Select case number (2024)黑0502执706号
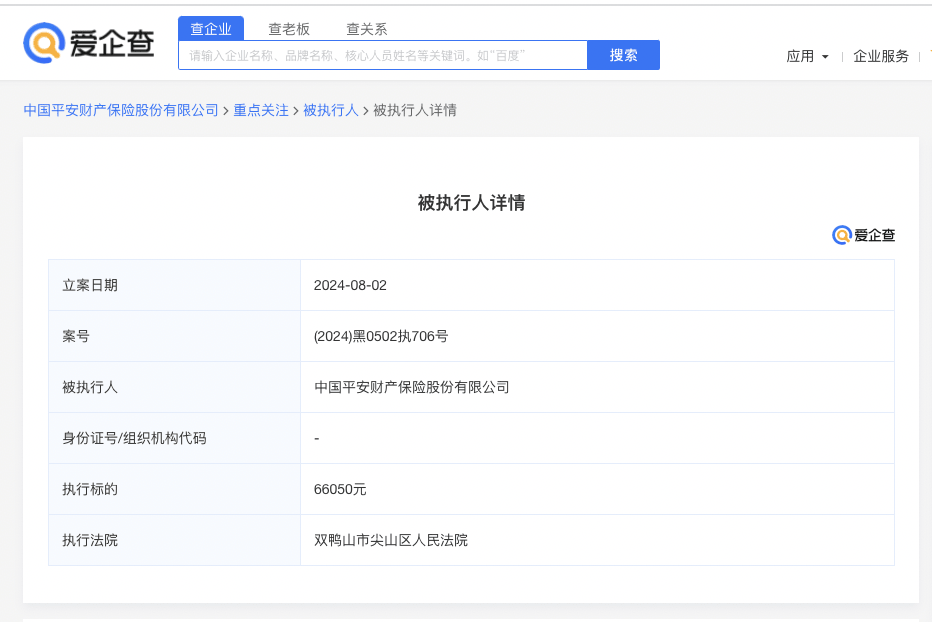Screen dimensions: 932x622 tap(381, 337)
